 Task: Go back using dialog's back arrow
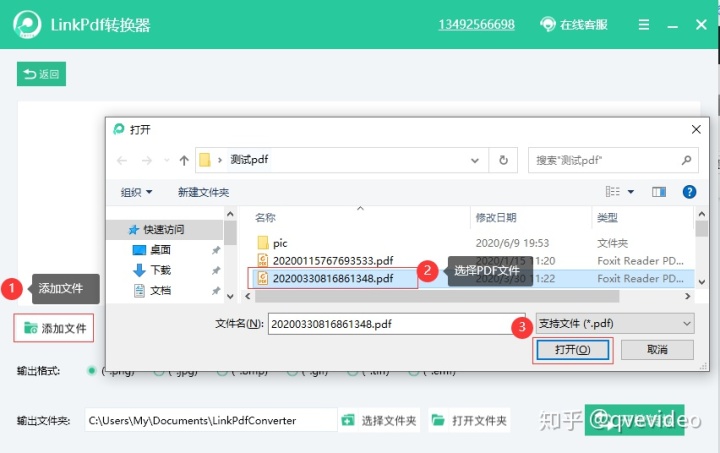(122, 160)
